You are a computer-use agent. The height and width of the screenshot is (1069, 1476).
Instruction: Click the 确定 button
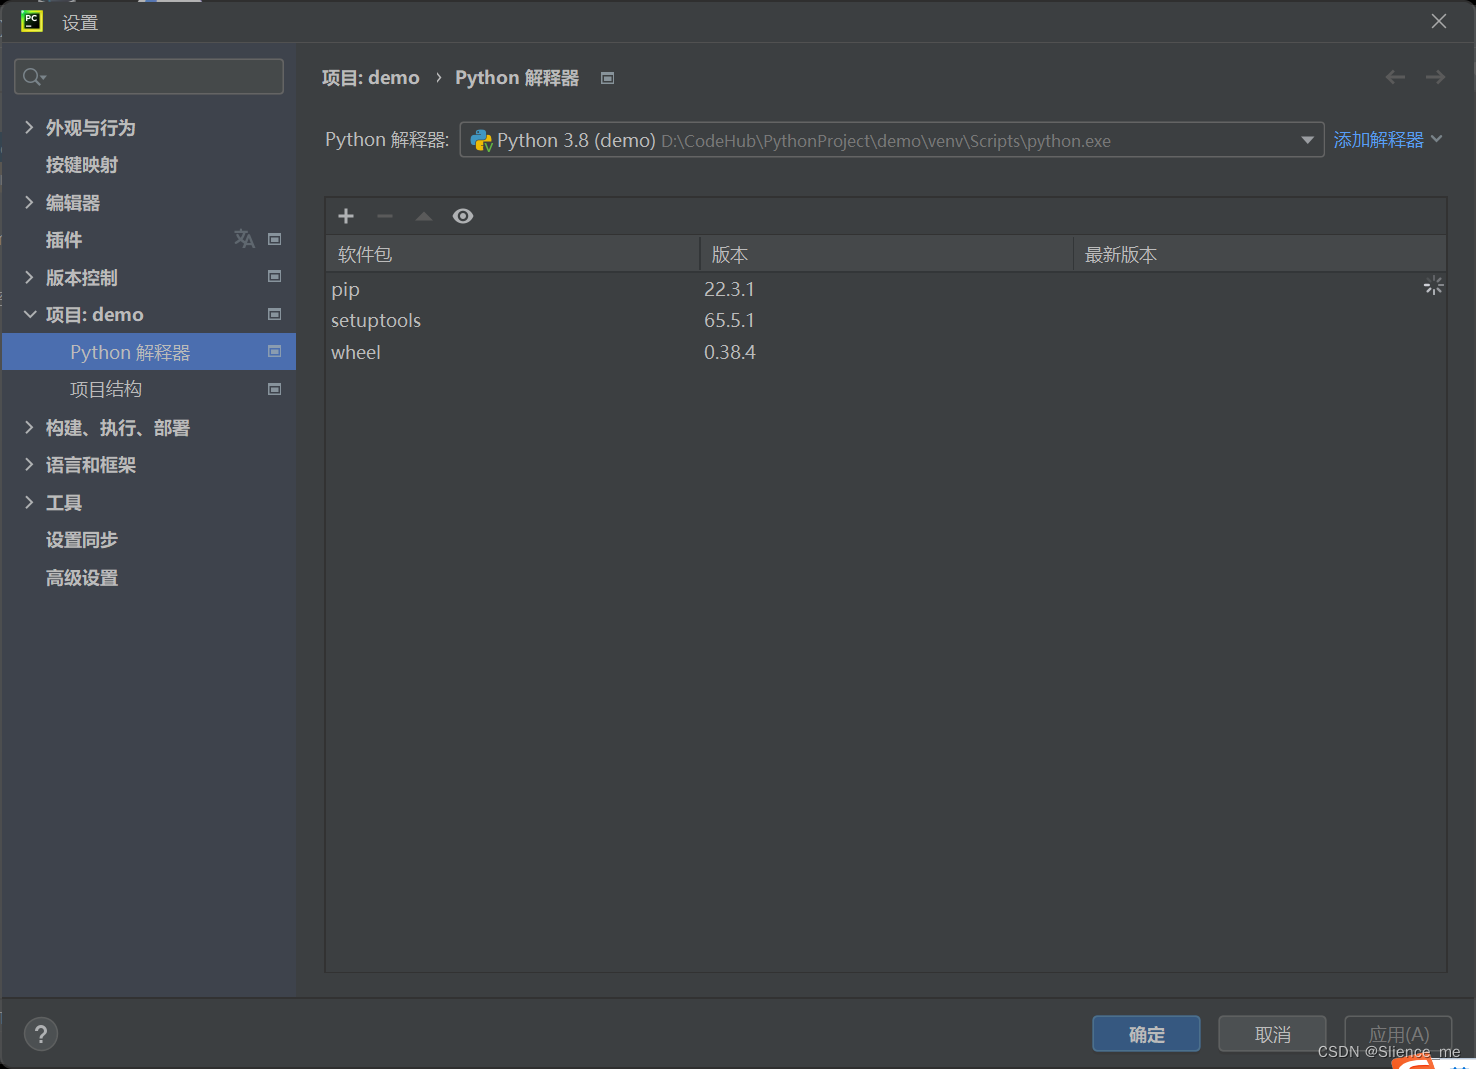pyautogui.click(x=1146, y=1034)
